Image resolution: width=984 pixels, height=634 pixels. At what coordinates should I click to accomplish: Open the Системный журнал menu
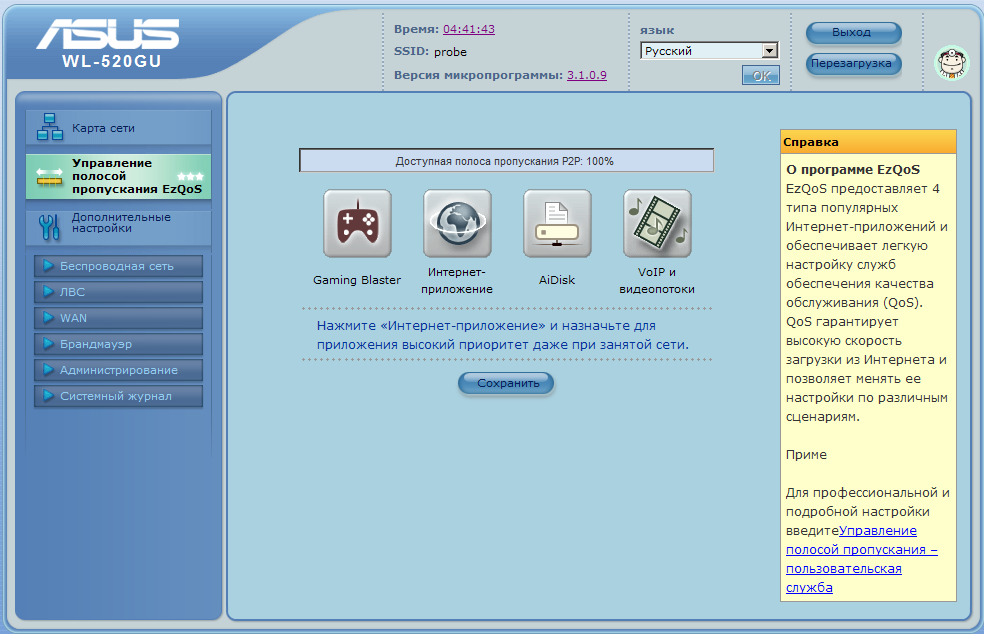[x=119, y=396]
